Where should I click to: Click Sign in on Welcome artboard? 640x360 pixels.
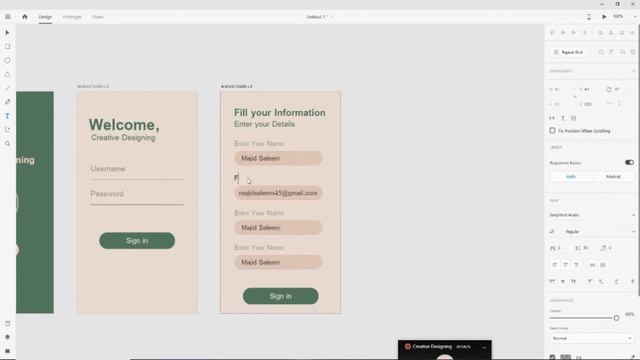click(x=137, y=241)
